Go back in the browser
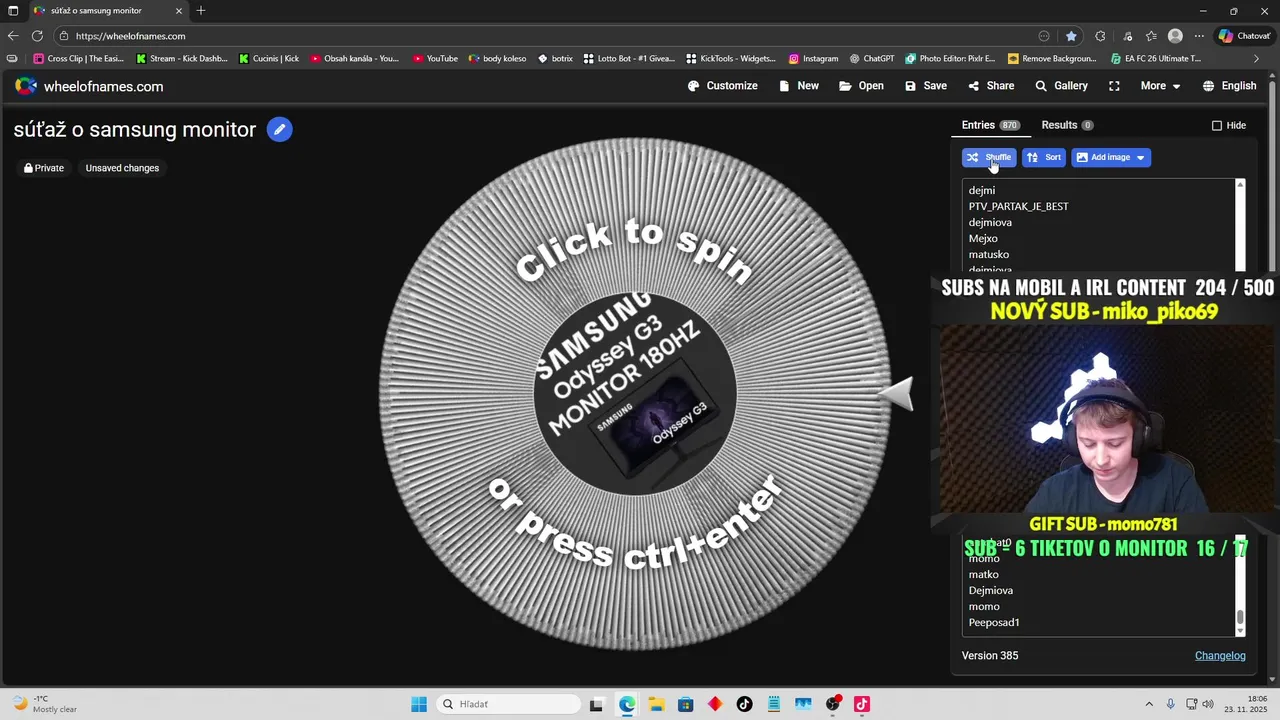This screenshot has width=1280, height=720. (13, 36)
